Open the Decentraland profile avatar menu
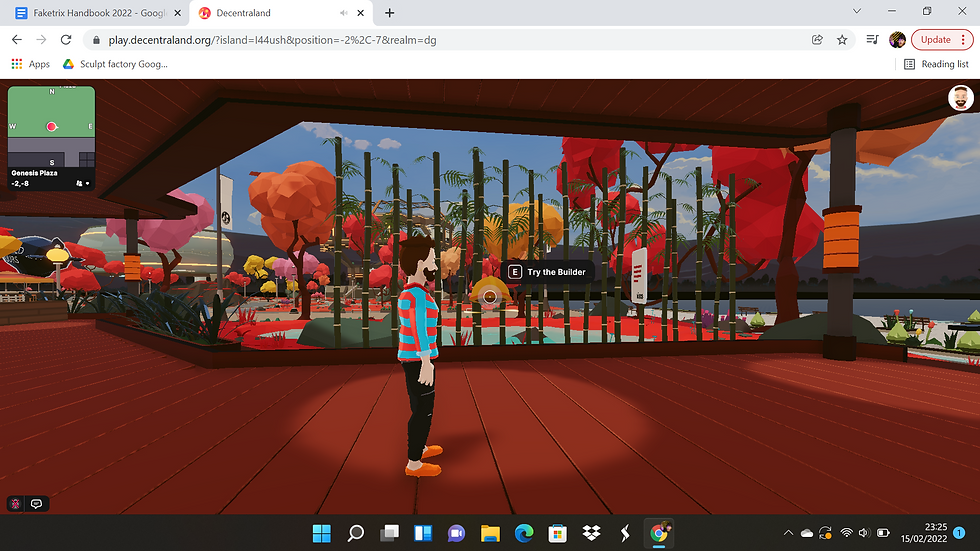The height and width of the screenshot is (551, 980). (961, 98)
